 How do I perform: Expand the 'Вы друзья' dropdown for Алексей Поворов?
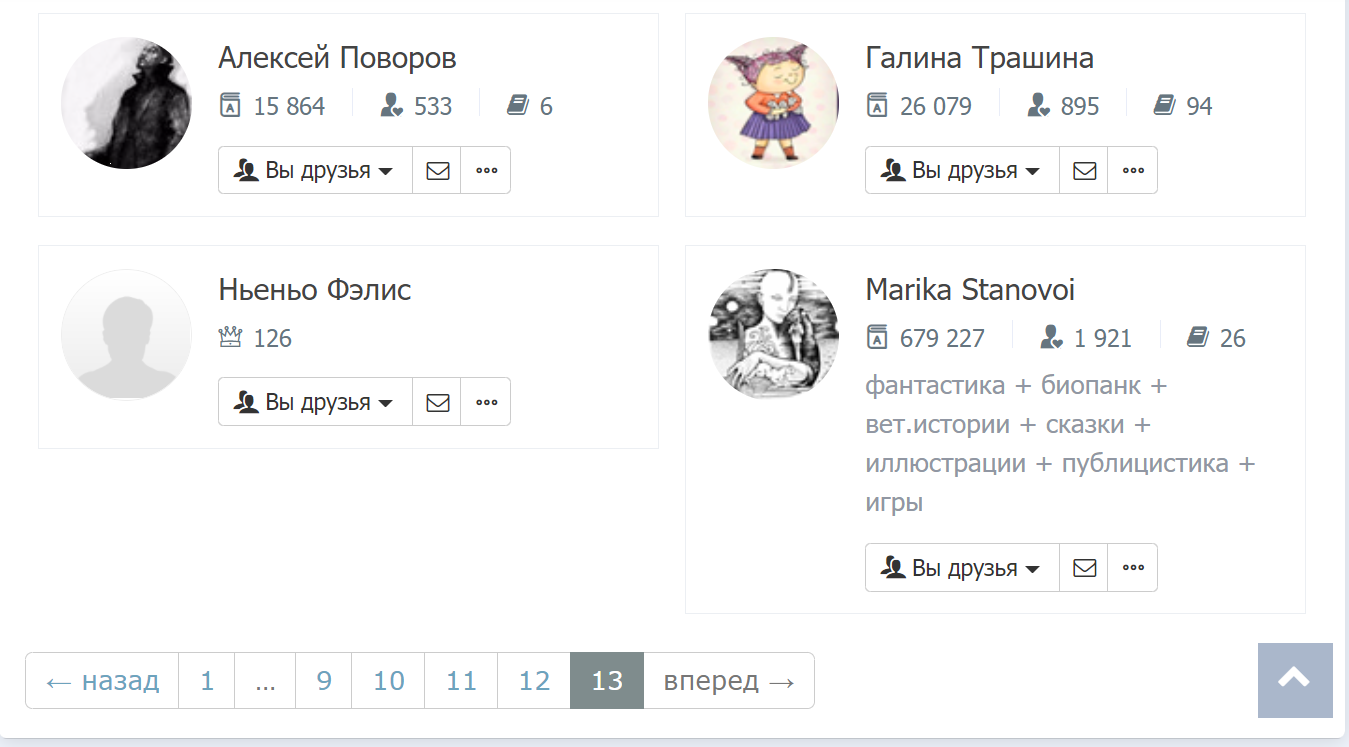[x=315, y=170]
